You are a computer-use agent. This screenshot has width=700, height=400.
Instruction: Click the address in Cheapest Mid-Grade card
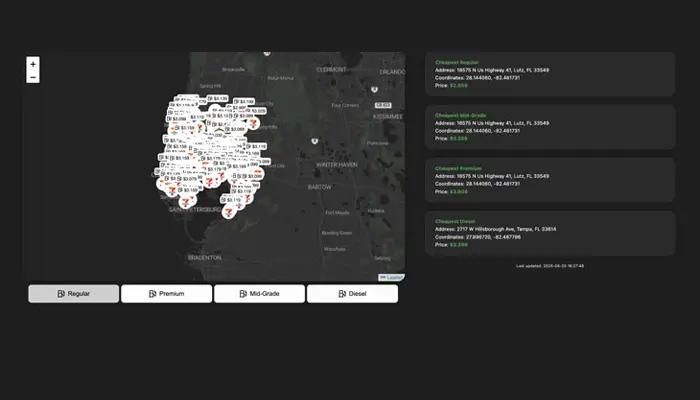(492, 123)
